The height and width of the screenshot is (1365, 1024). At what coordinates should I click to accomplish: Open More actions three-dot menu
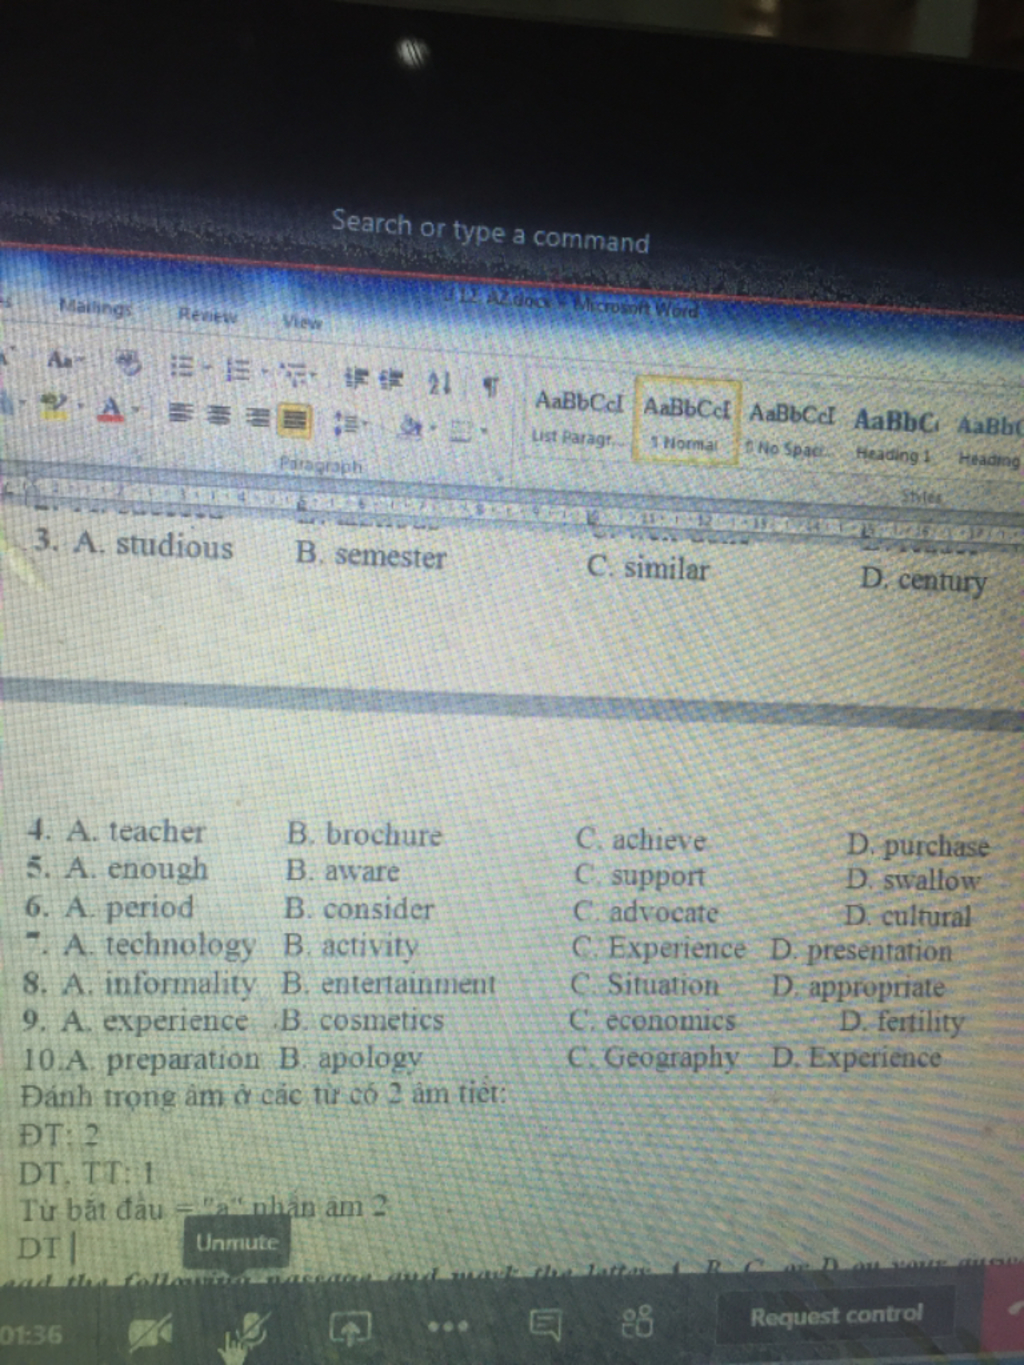click(x=447, y=1327)
